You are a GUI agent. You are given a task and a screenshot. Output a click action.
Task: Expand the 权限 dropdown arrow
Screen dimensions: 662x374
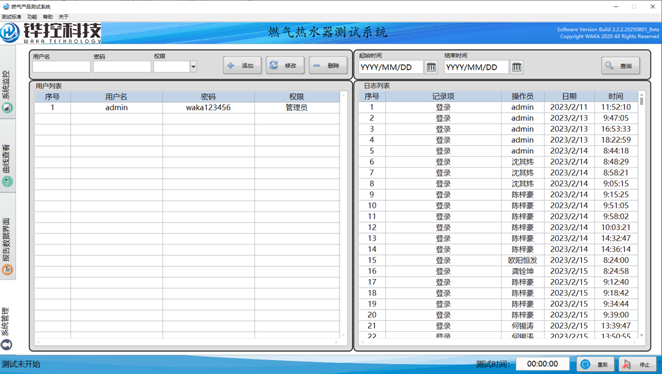[x=193, y=67]
